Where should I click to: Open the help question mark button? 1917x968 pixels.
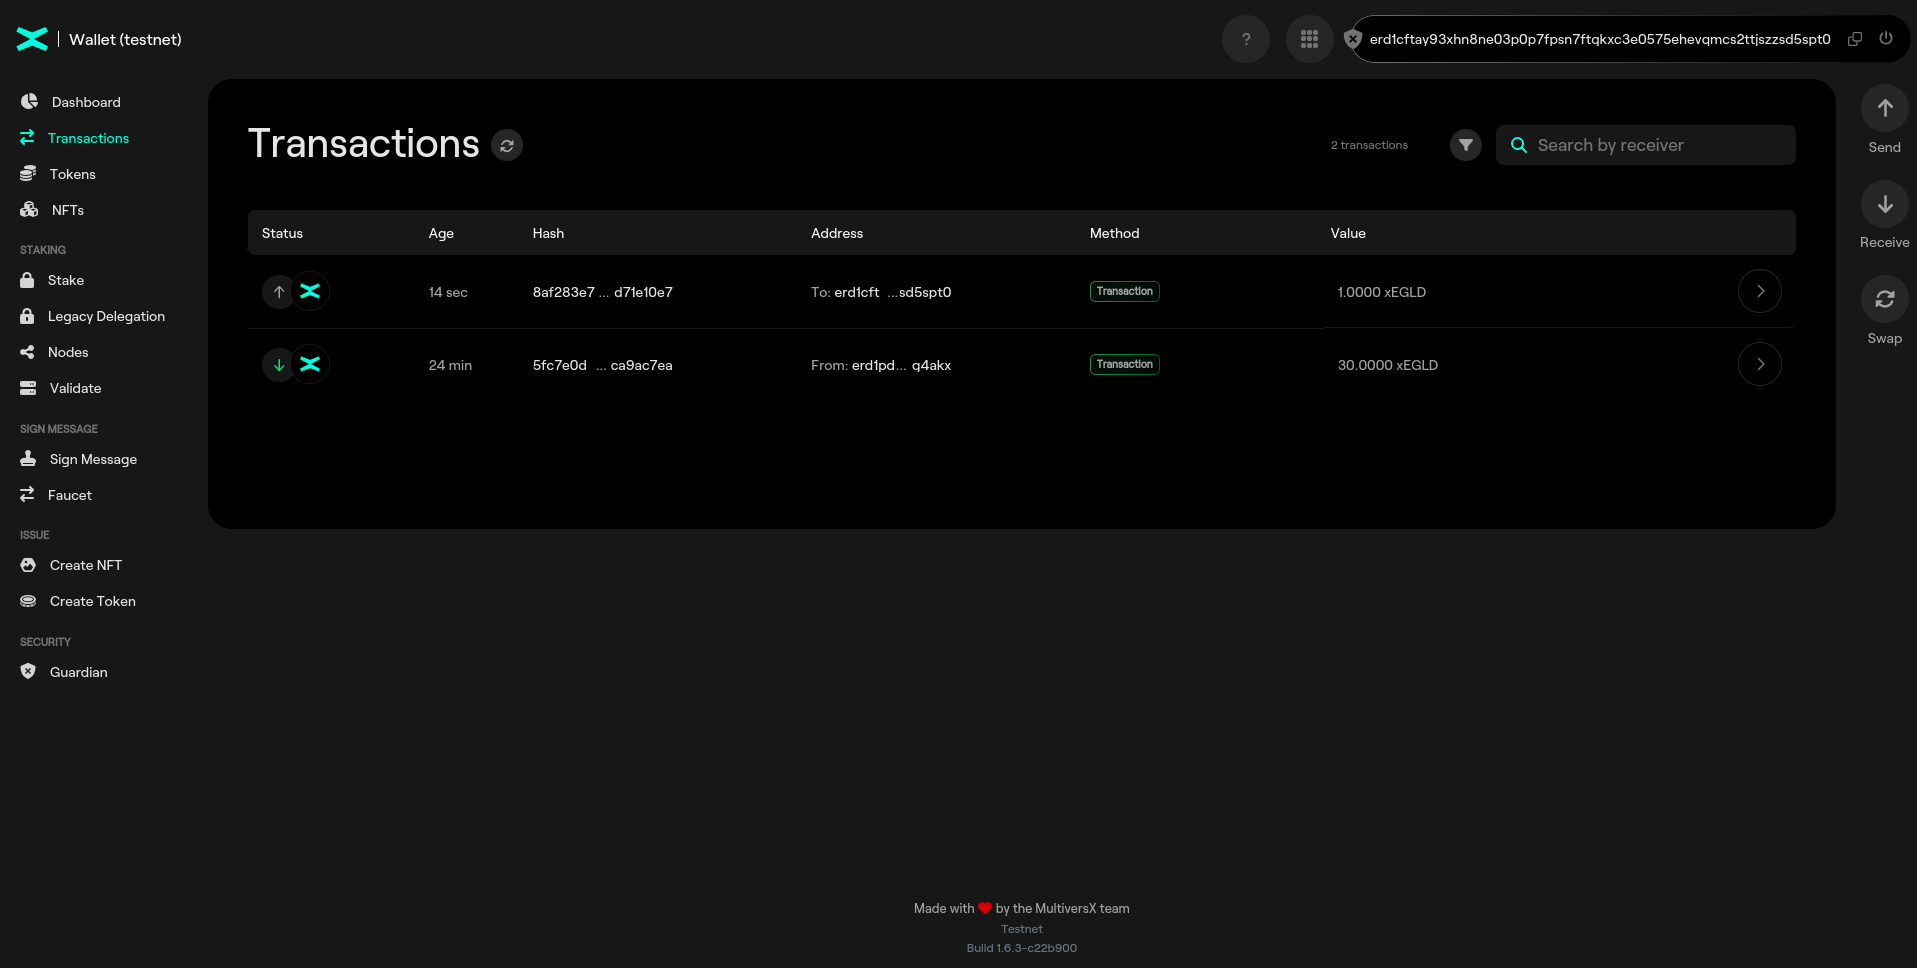[1245, 39]
